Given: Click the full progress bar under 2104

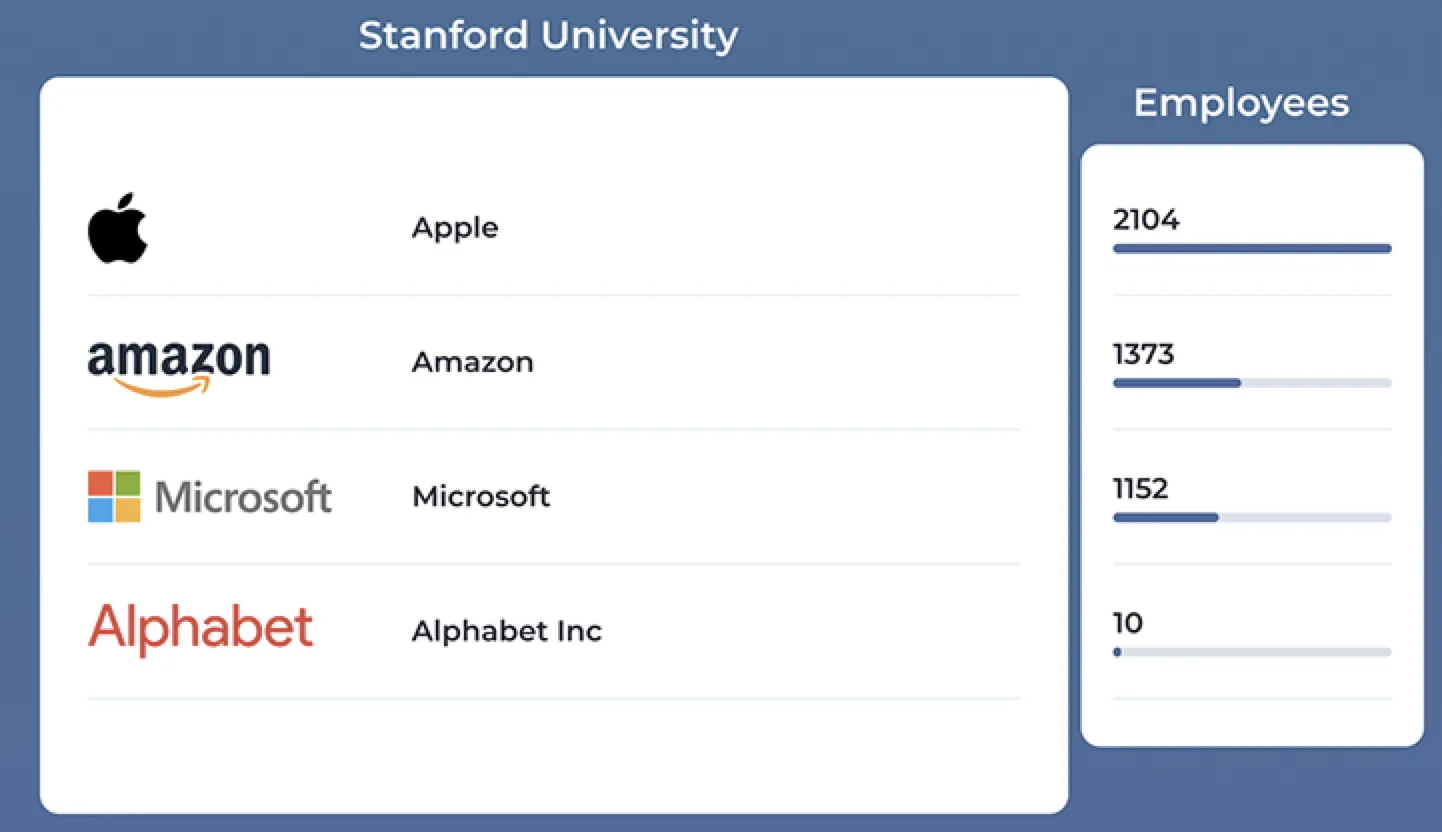Looking at the screenshot, I should [1251, 249].
